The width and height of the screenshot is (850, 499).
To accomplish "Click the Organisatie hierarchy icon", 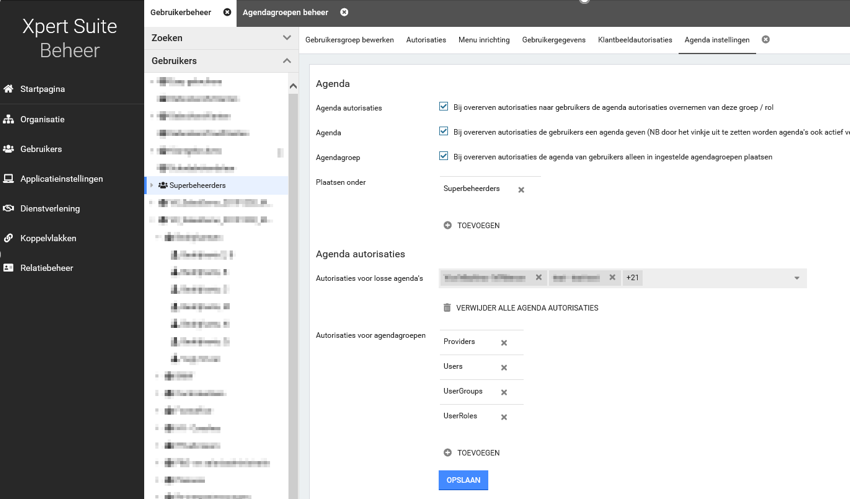I will [9, 119].
